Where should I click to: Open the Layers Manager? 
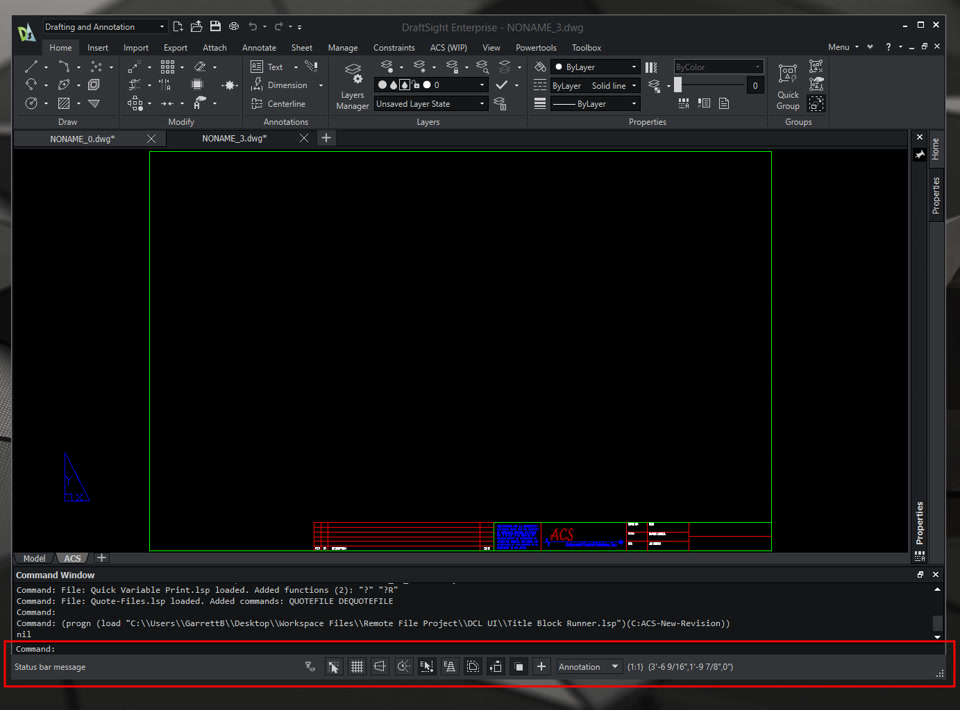(x=352, y=86)
